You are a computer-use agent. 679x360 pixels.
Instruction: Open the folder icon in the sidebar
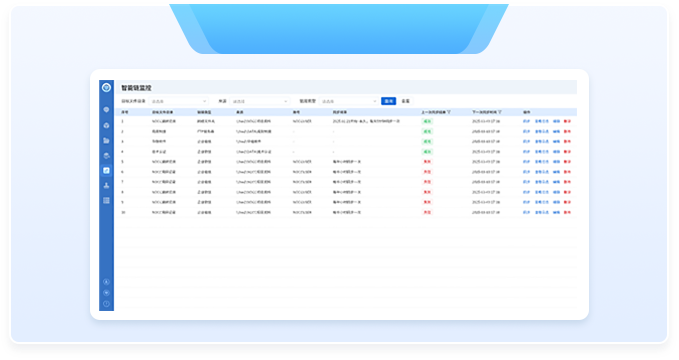coord(106,140)
